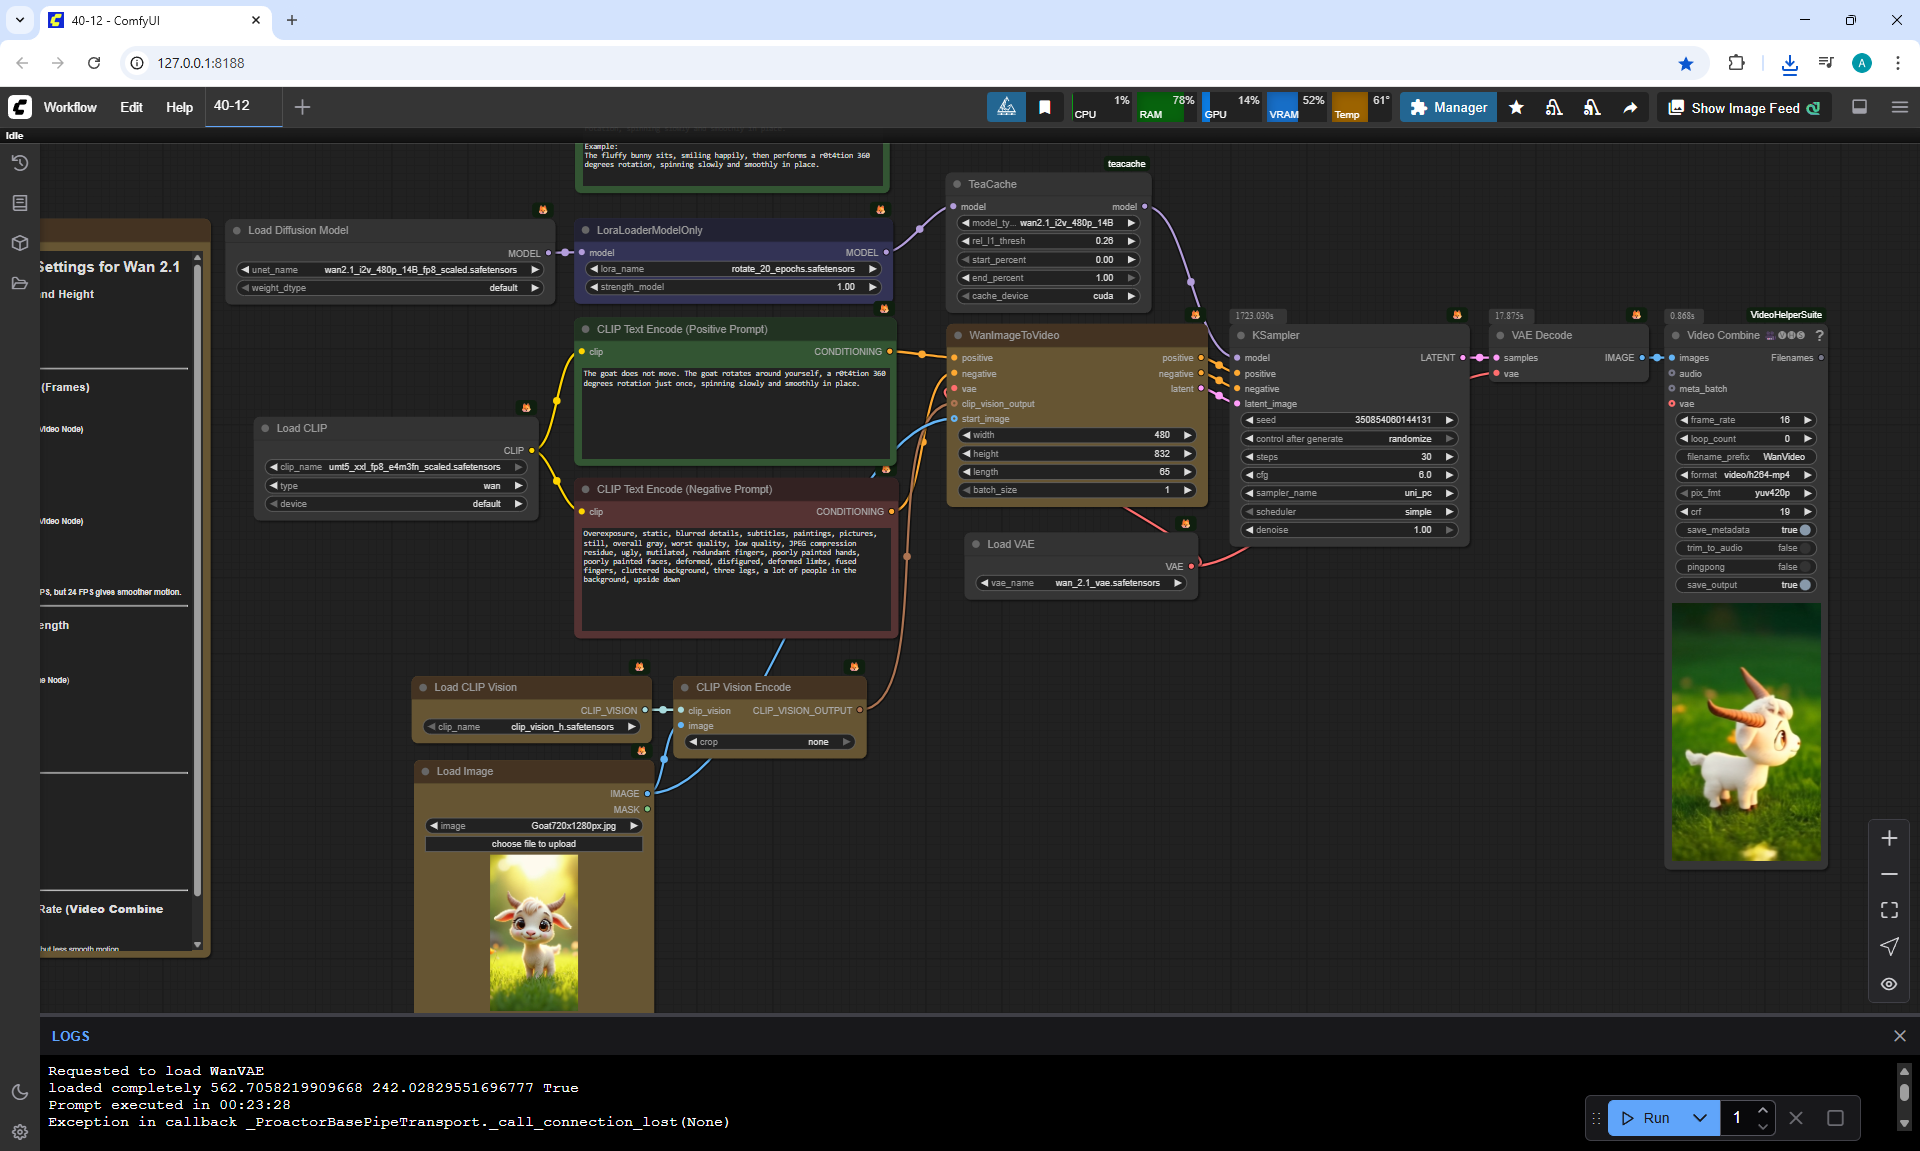Open the node library cube icon
The width and height of the screenshot is (1920, 1151).
click(19, 243)
